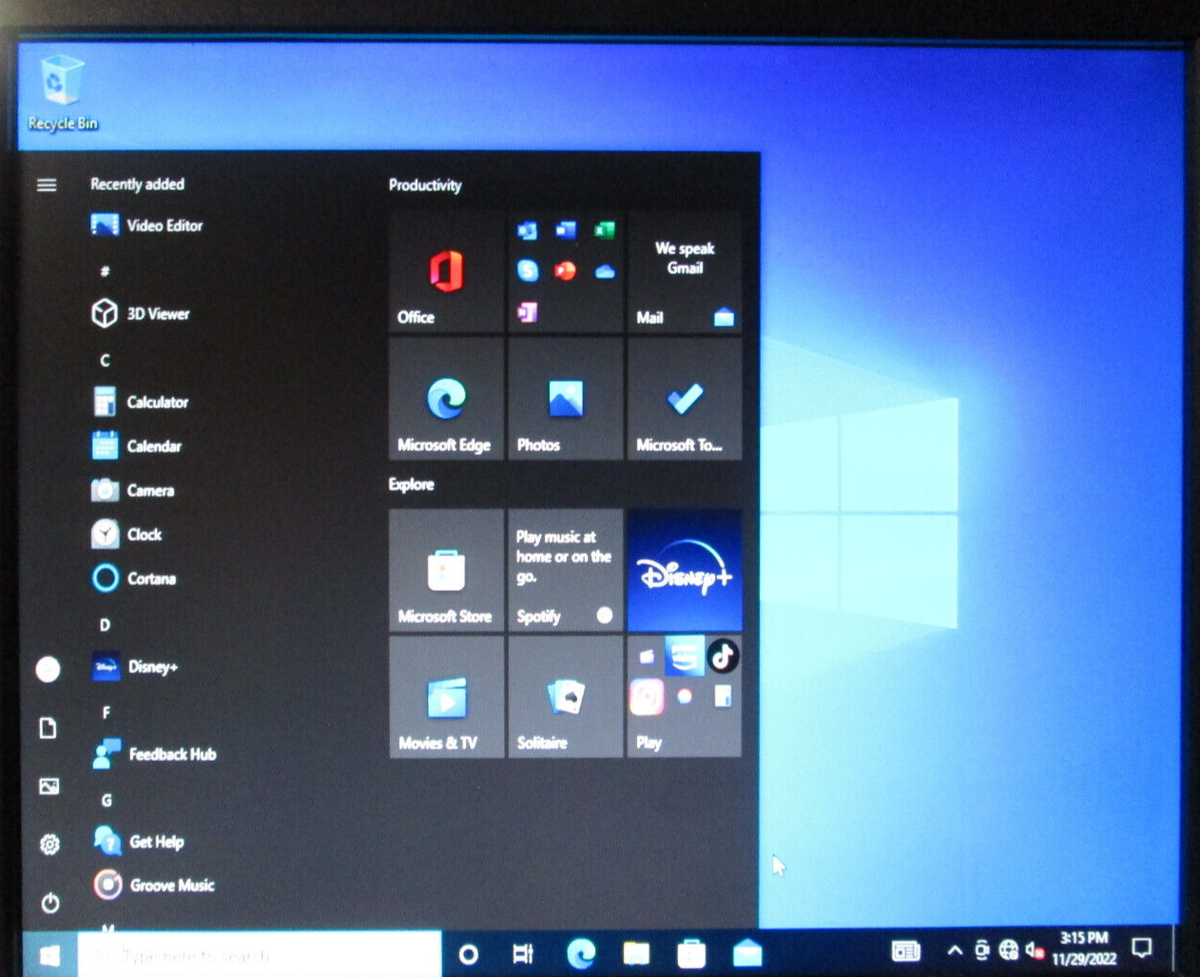Open the Recycle Bin desktop icon

coord(62,92)
